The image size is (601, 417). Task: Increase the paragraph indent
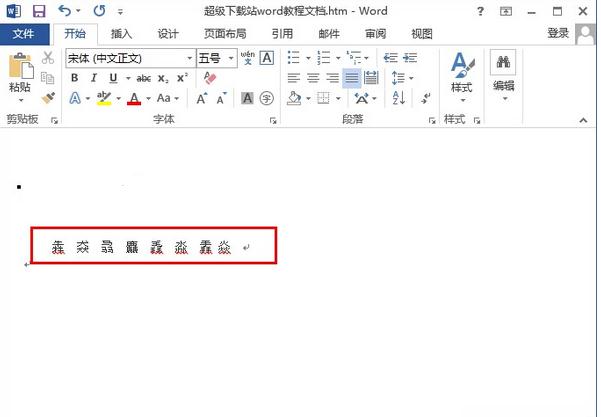pyautogui.click(x=410, y=58)
